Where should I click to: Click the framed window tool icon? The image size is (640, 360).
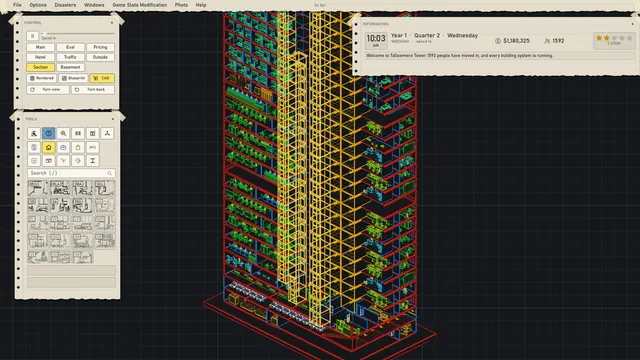click(x=93, y=133)
